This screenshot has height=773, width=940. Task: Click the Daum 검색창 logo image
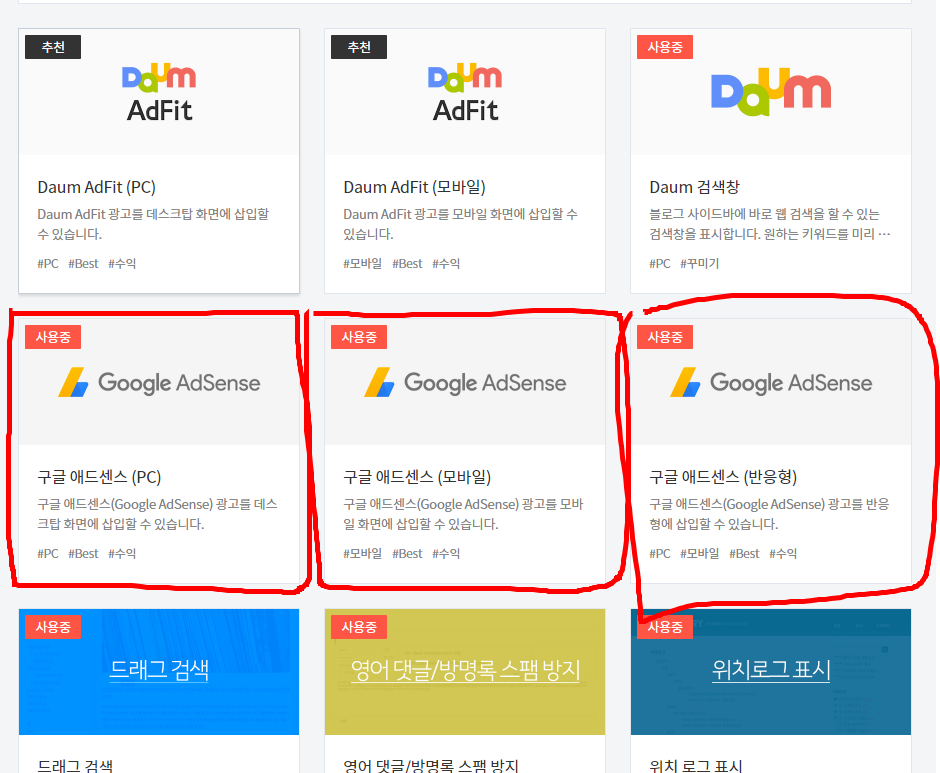pyautogui.click(x=771, y=92)
